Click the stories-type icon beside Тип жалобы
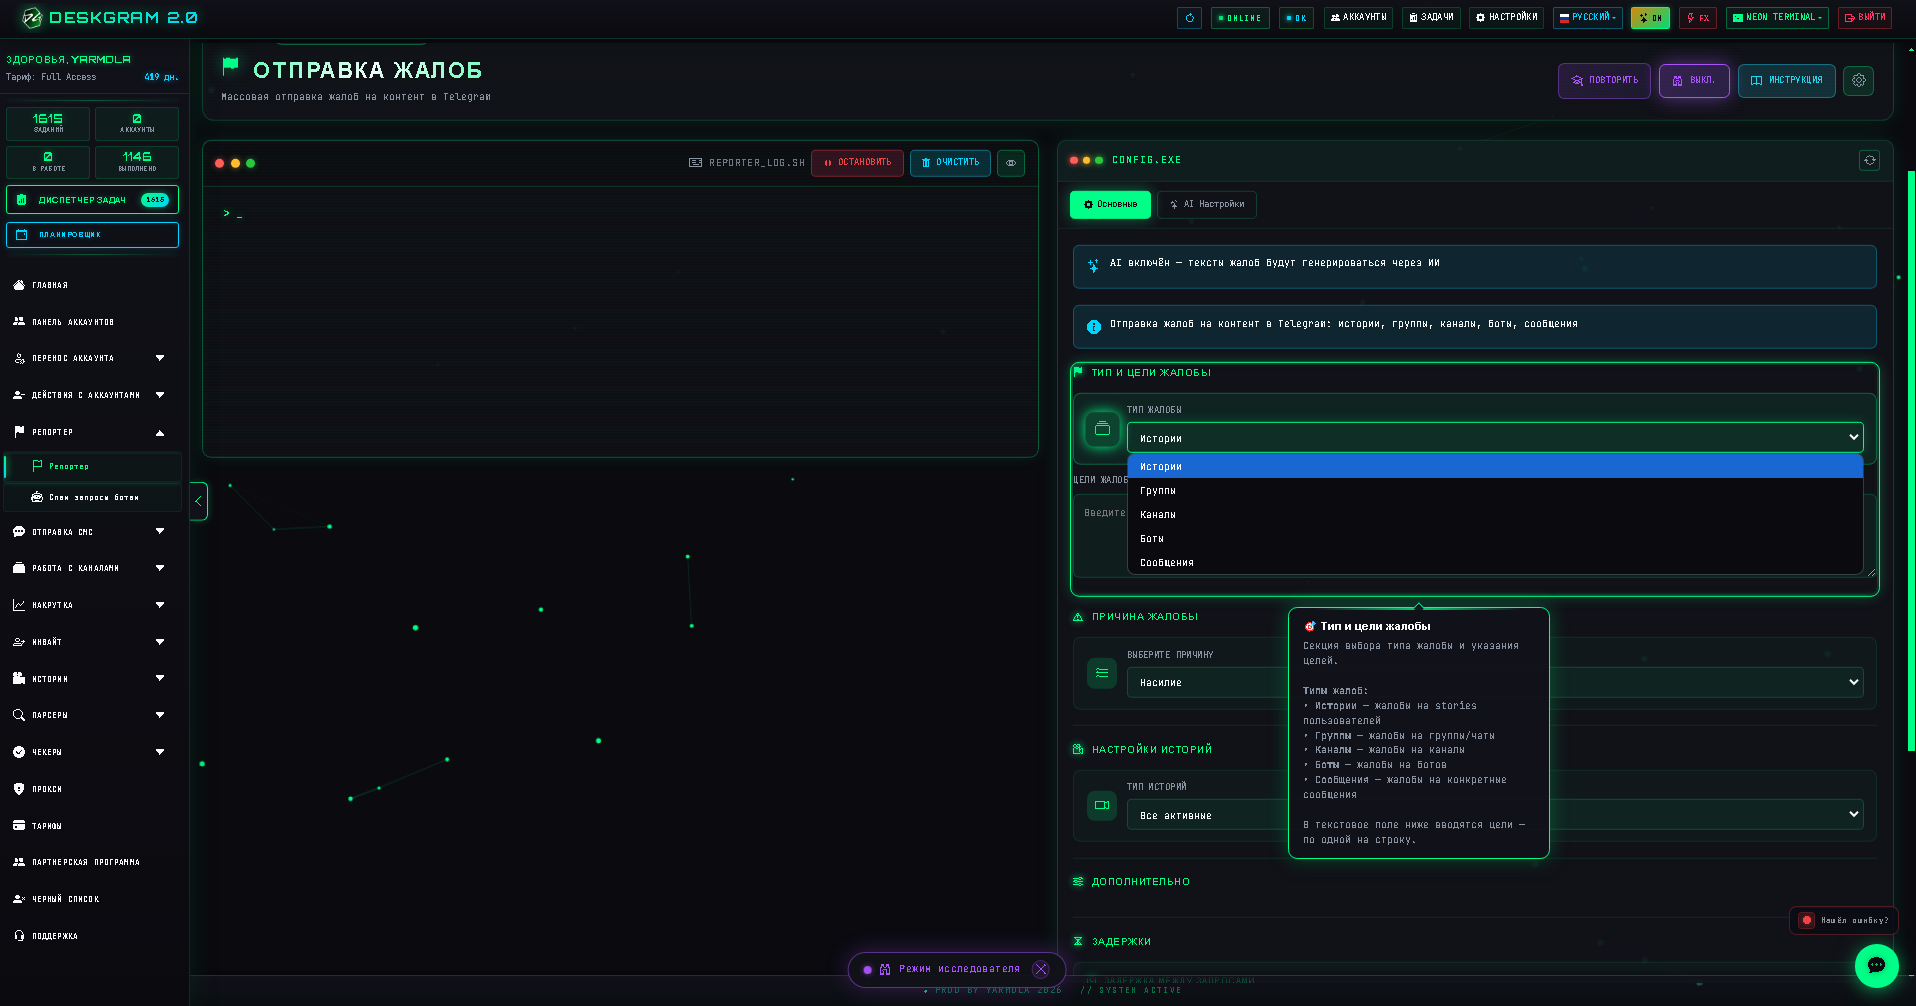 click(1102, 429)
